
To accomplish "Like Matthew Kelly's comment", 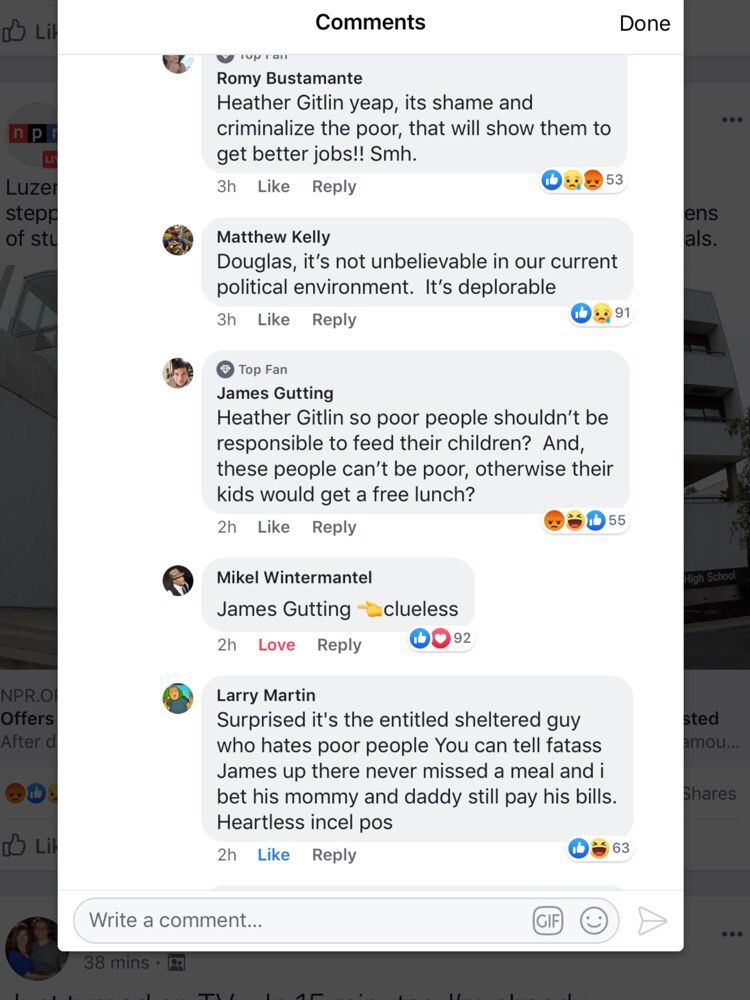I will click(x=273, y=320).
